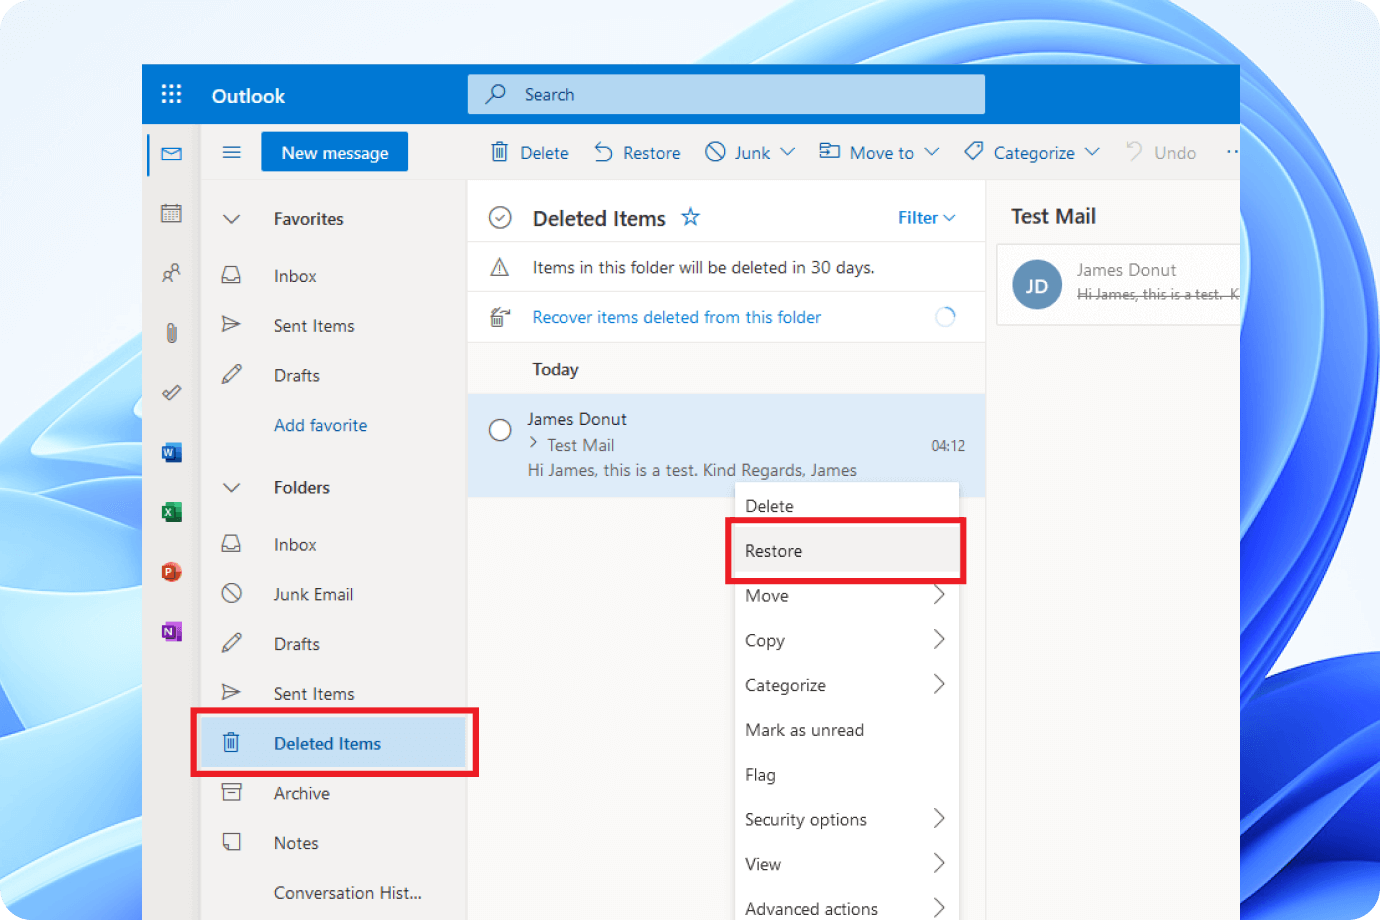The width and height of the screenshot is (1380, 920).
Task: Open Sent Items under Folders
Action: pyautogui.click(x=334, y=694)
